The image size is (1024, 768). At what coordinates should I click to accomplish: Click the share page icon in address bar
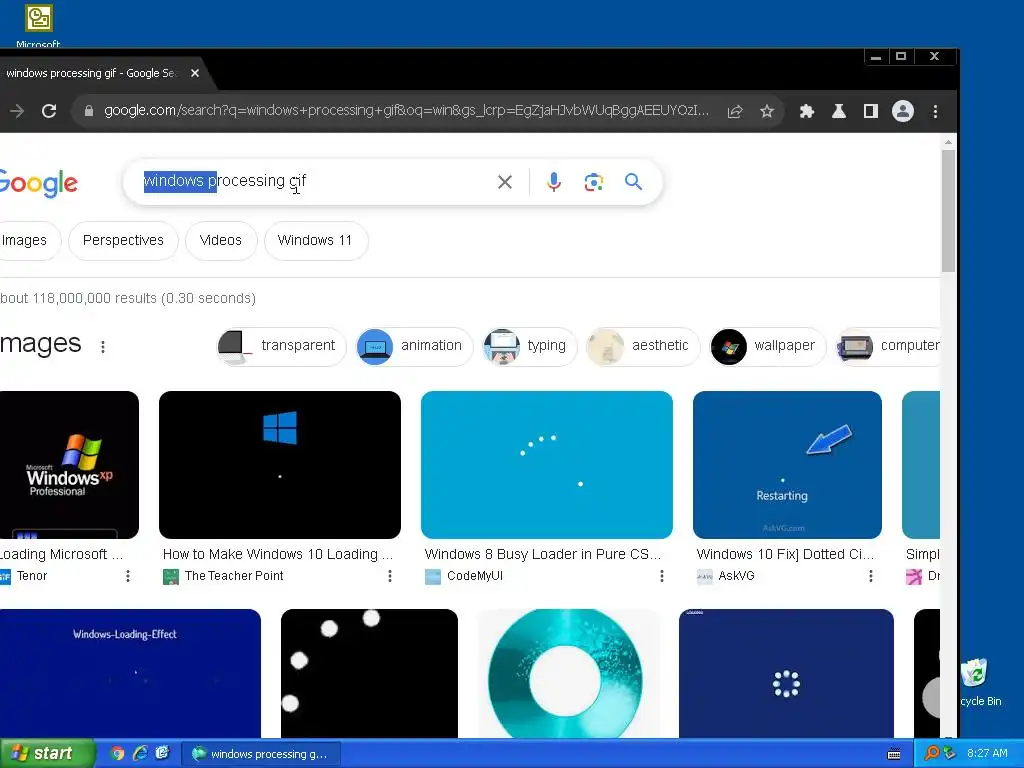(735, 111)
